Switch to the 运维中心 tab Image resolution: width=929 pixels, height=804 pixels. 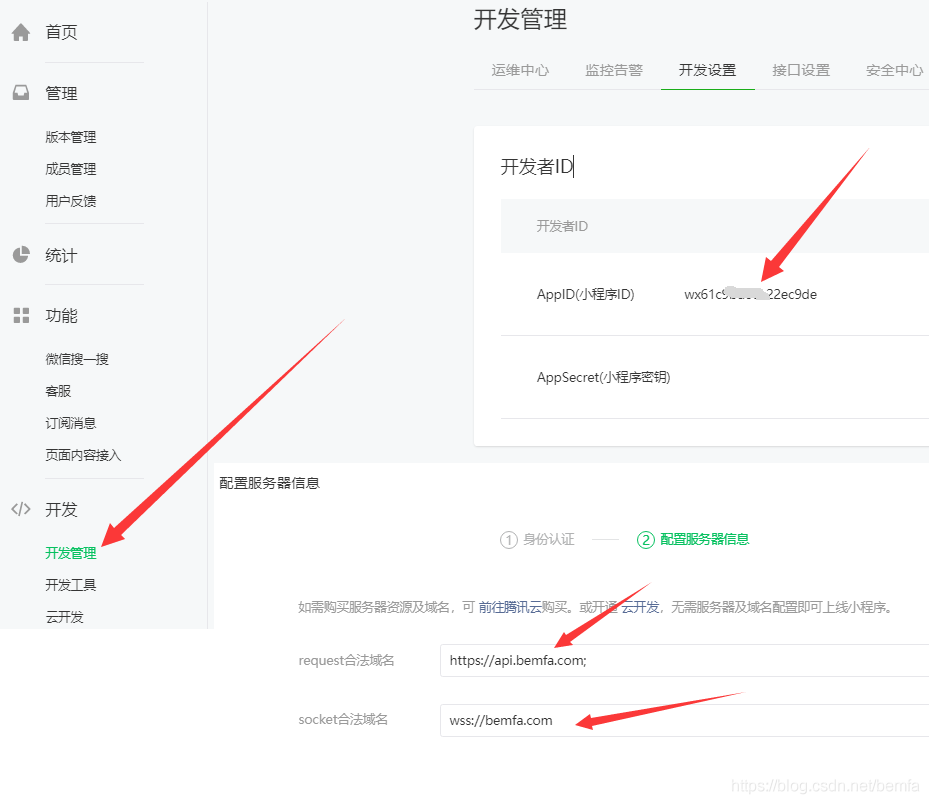(520, 70)
